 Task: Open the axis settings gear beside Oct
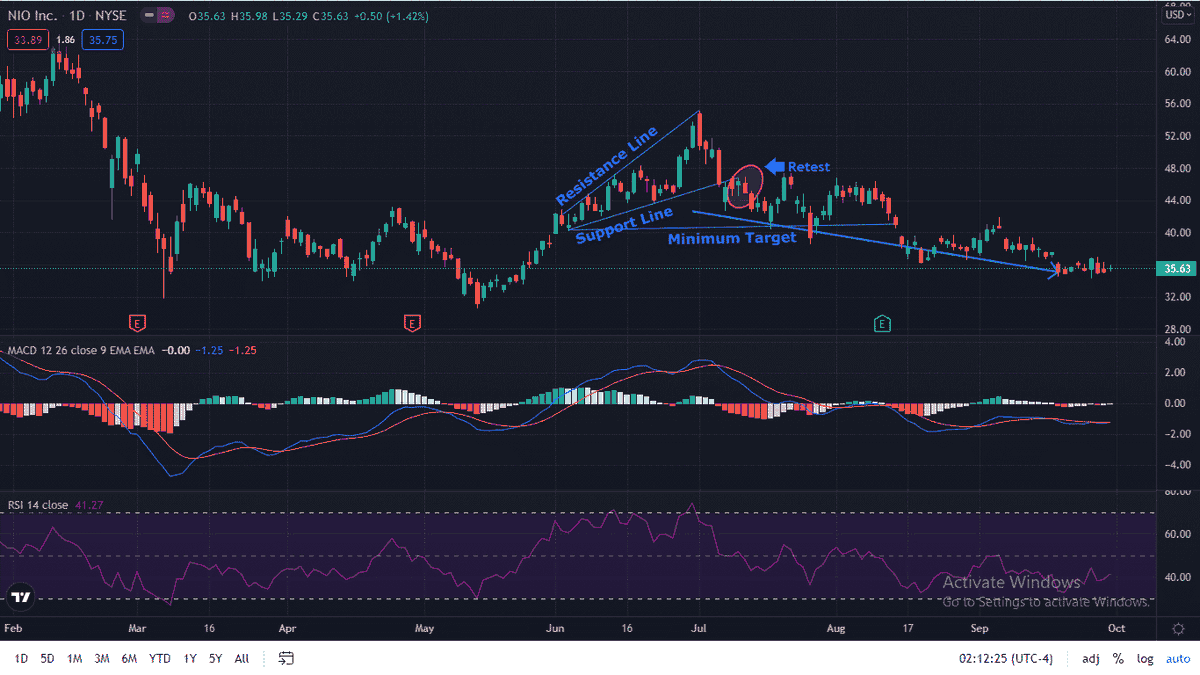click(x=1179, y=629)
